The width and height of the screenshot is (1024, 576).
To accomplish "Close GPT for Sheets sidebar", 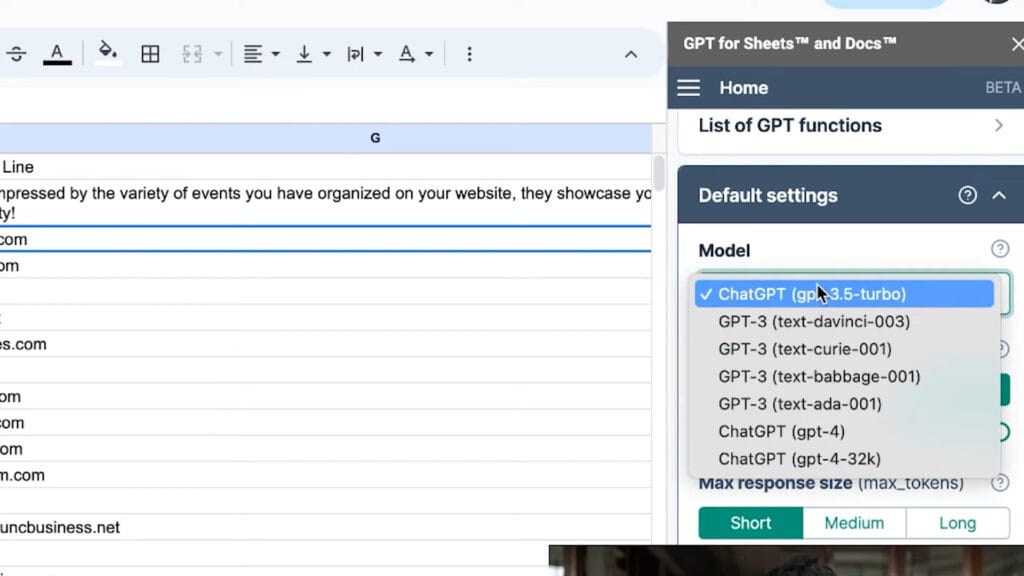I will coord(1017,44).
